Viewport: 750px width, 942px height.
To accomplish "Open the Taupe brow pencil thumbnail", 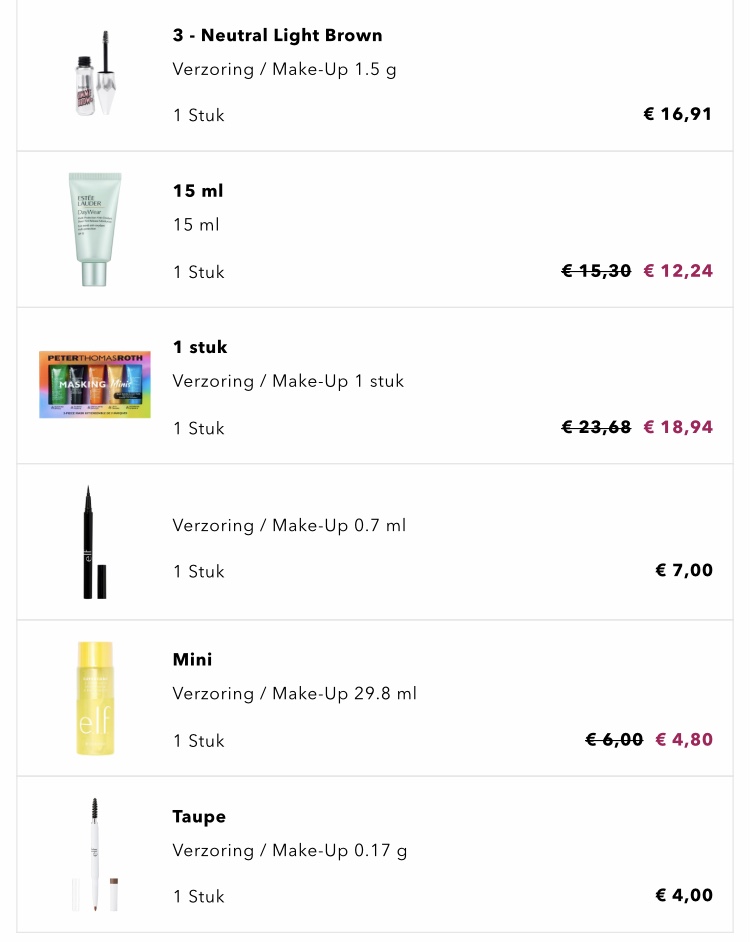I will click(95, 854).
